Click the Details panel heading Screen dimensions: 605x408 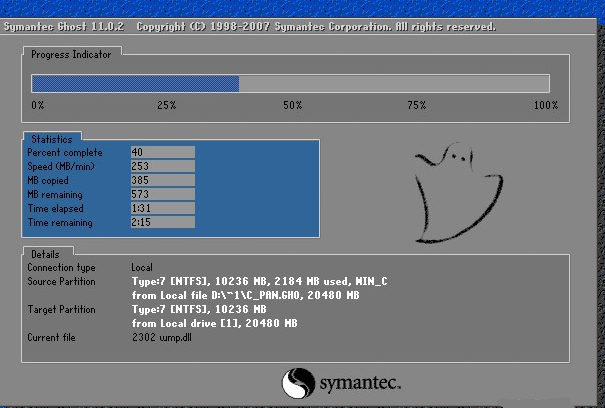[x=45, y=255]
